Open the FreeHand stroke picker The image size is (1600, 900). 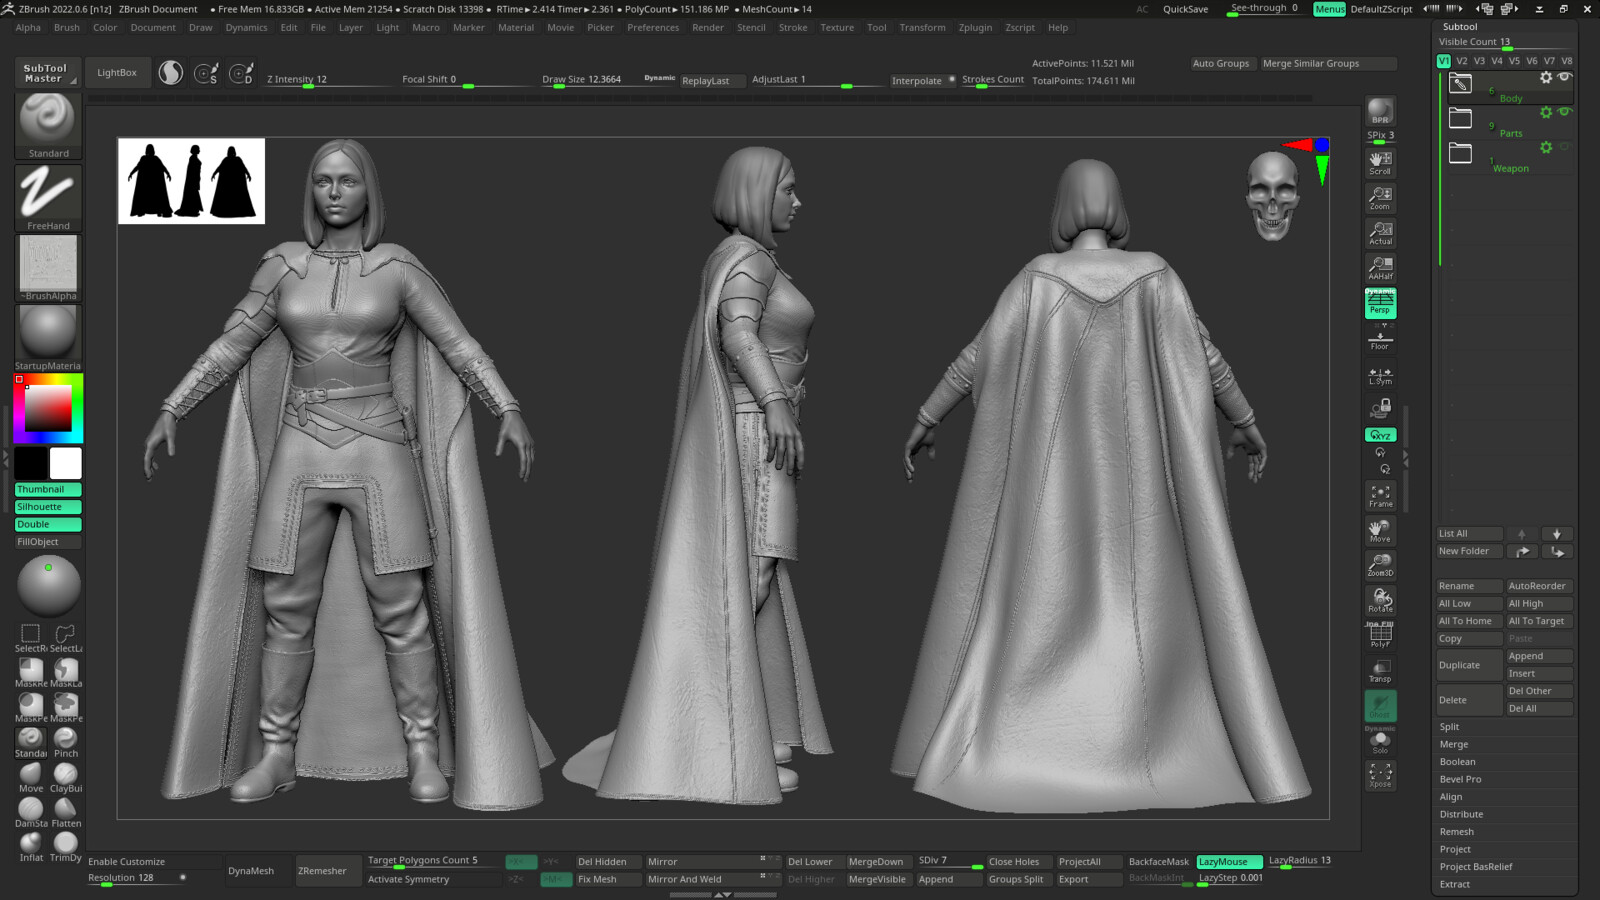tap(48, 198)
